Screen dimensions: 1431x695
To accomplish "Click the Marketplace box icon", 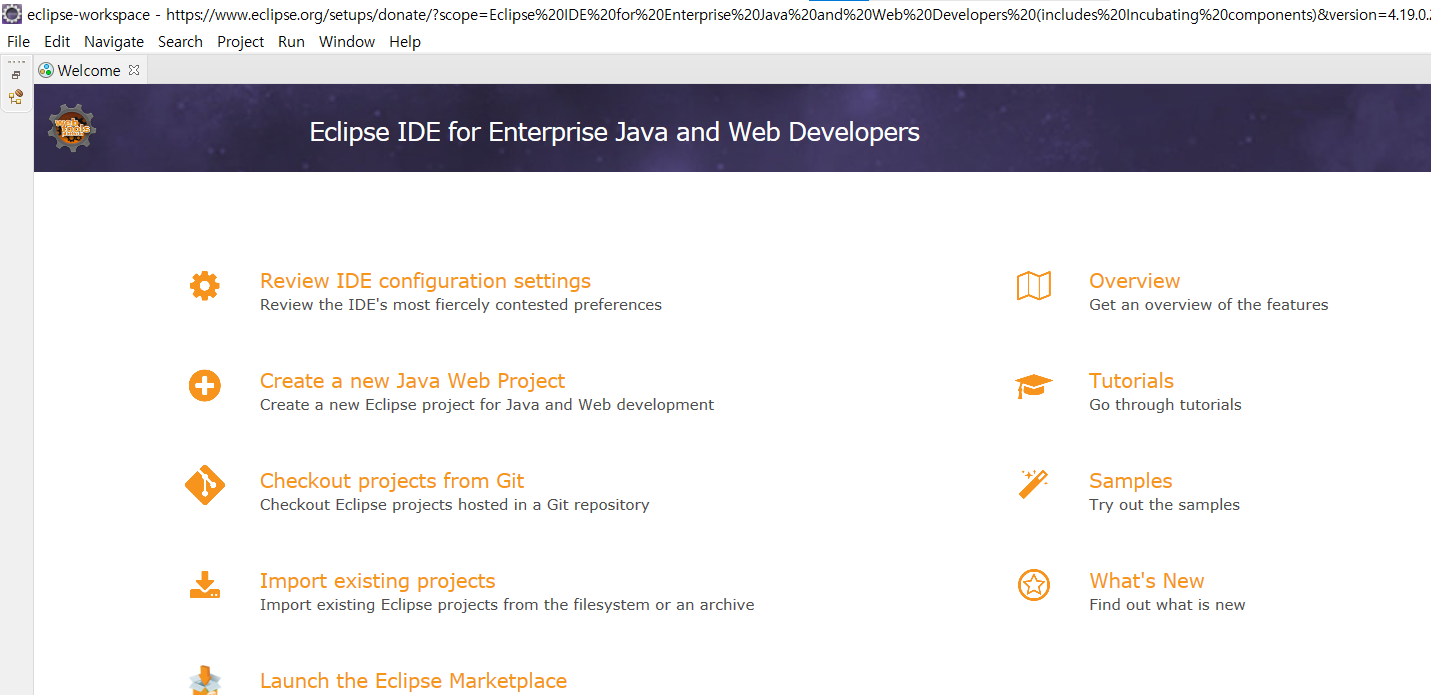I will point(204,680).
